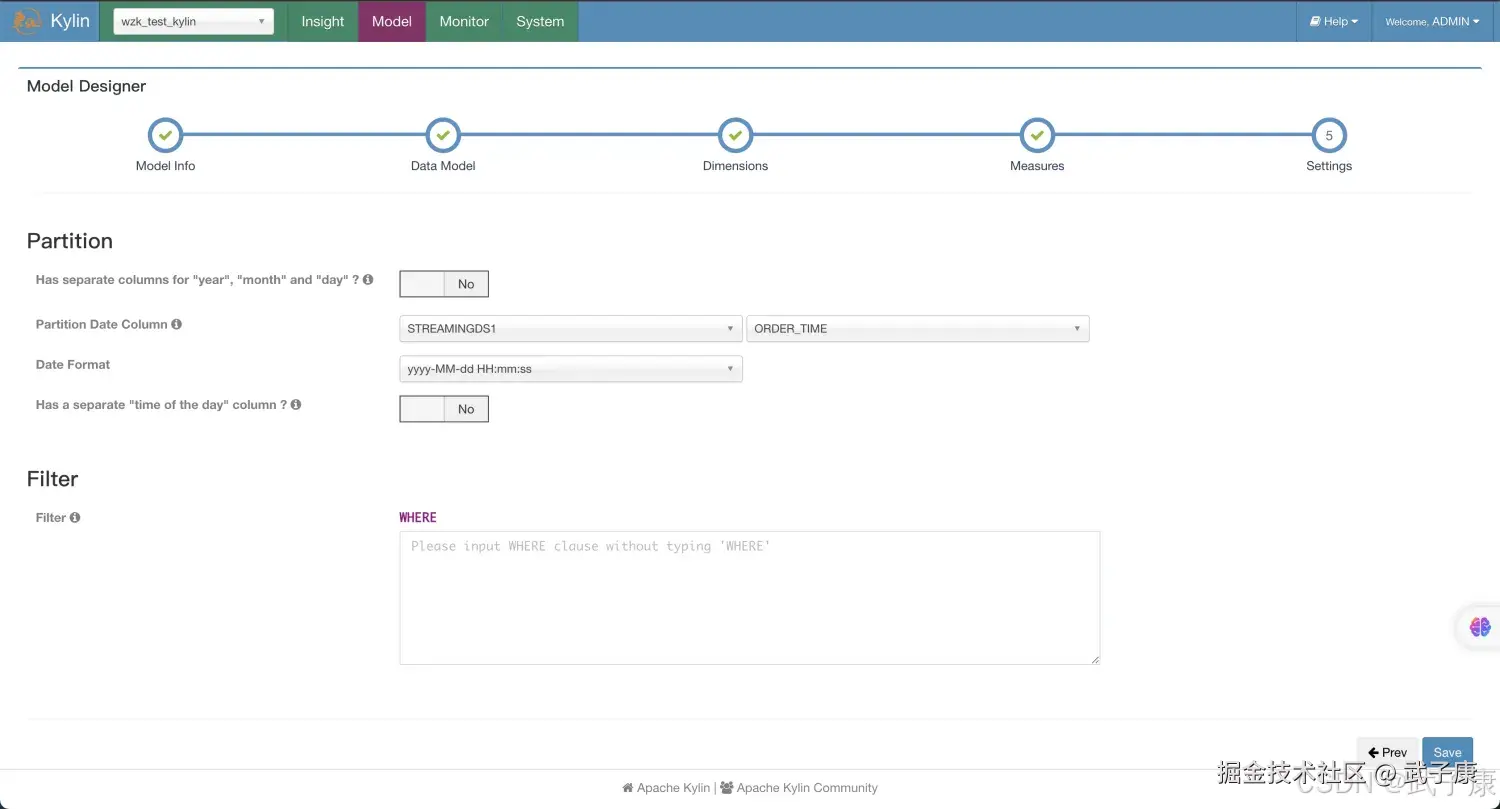This screenshot has width=1500, height=809.
Task: Click the Dimensions step checkmark icon
Action: tap(735, 135)
